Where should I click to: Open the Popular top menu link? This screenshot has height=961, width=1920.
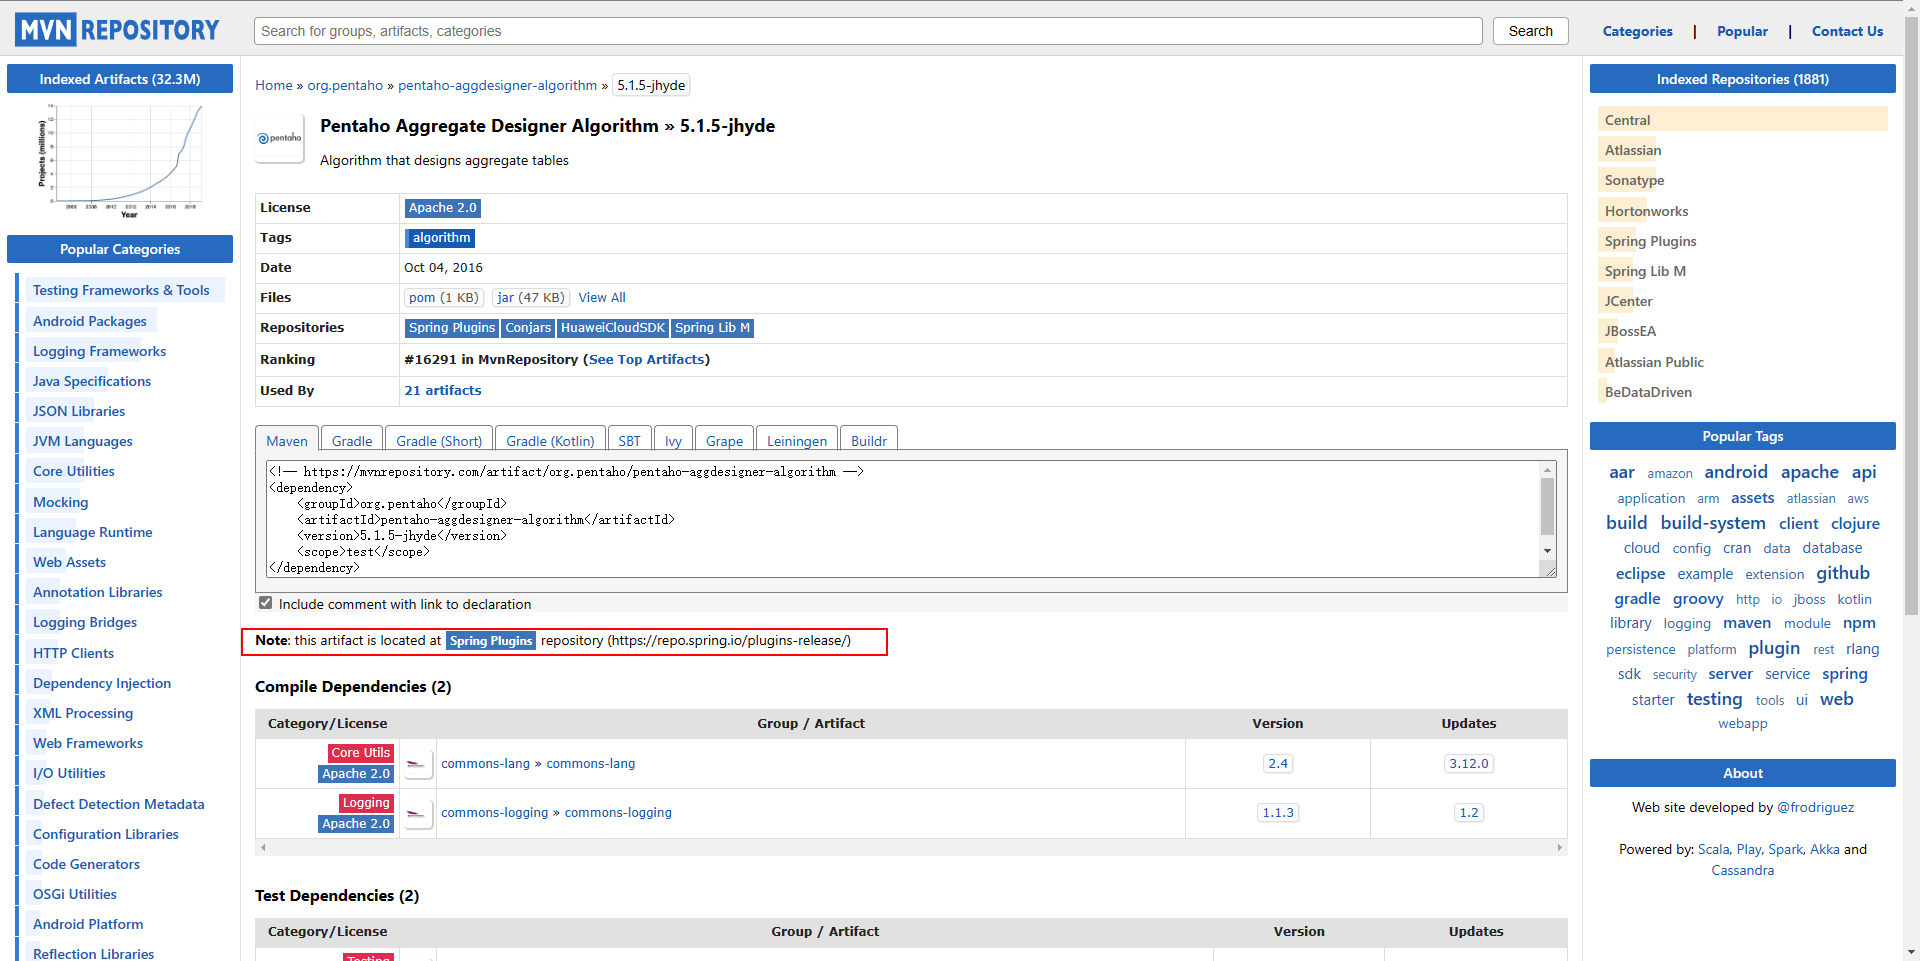pyautogui.click(x=1742, y=31)
